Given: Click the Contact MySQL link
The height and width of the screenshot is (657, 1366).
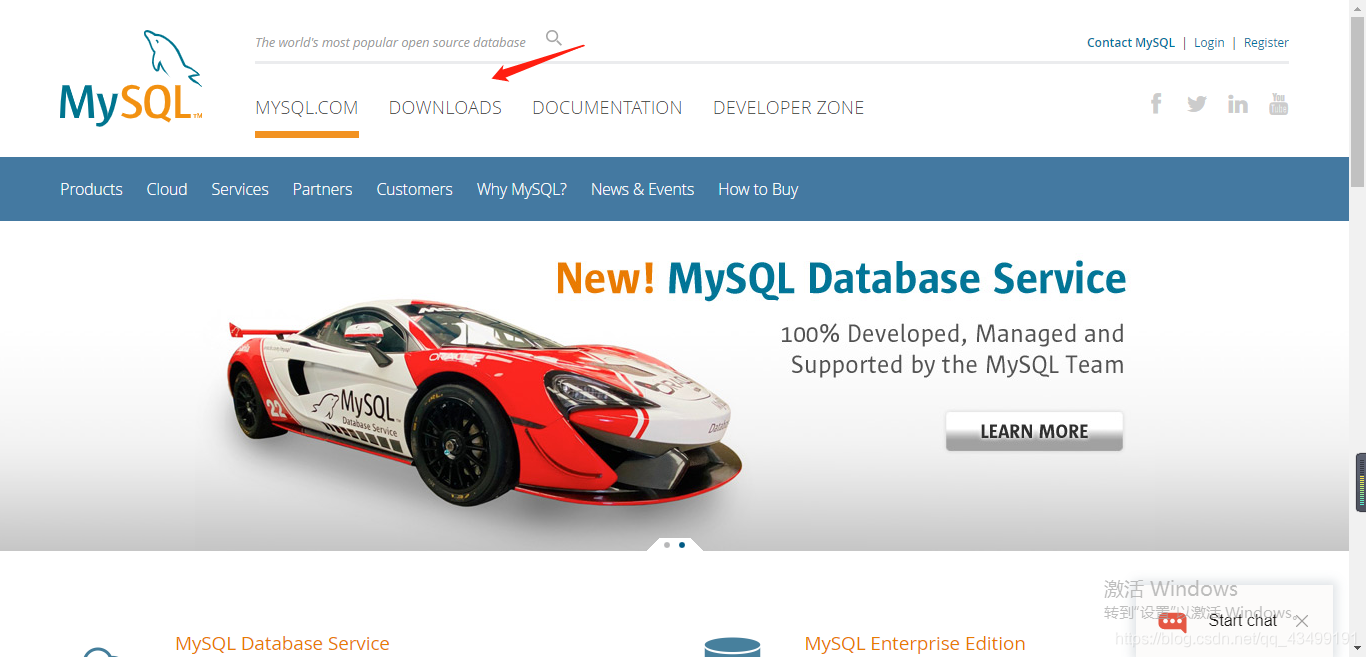Looking at the screenshot, I should [x=1131, y=43].
